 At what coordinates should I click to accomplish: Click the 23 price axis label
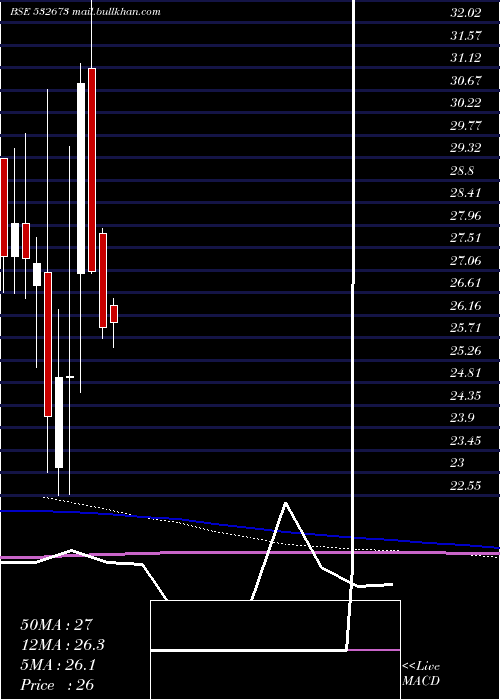458,463
